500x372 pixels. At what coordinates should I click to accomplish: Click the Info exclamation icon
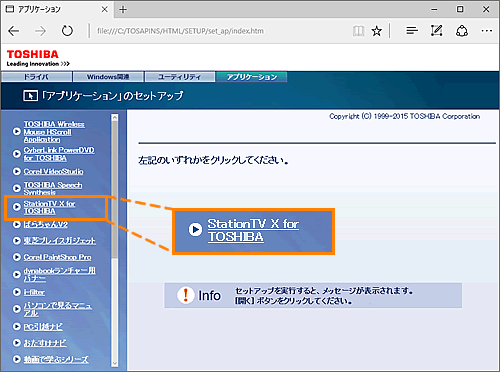[185, 295]
